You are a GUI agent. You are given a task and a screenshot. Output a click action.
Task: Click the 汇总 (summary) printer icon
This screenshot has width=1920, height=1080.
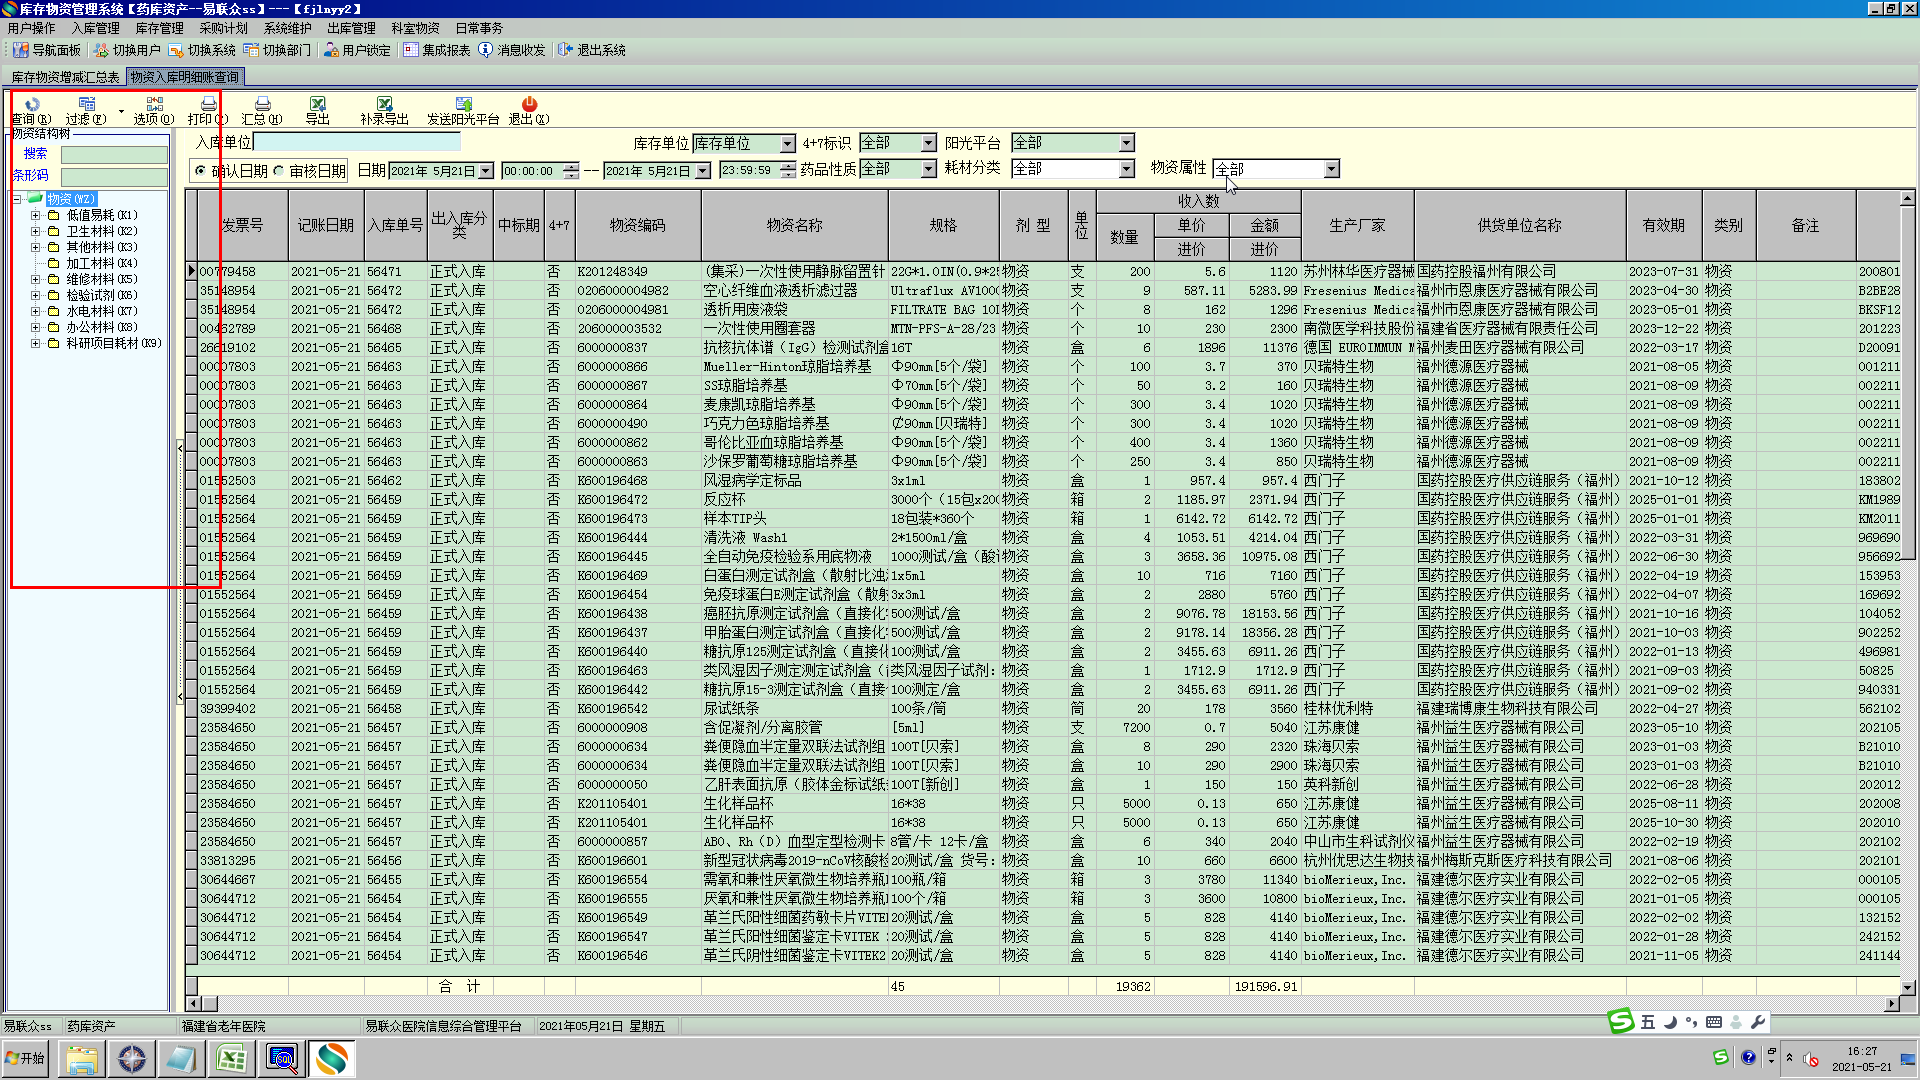[262, 105]
